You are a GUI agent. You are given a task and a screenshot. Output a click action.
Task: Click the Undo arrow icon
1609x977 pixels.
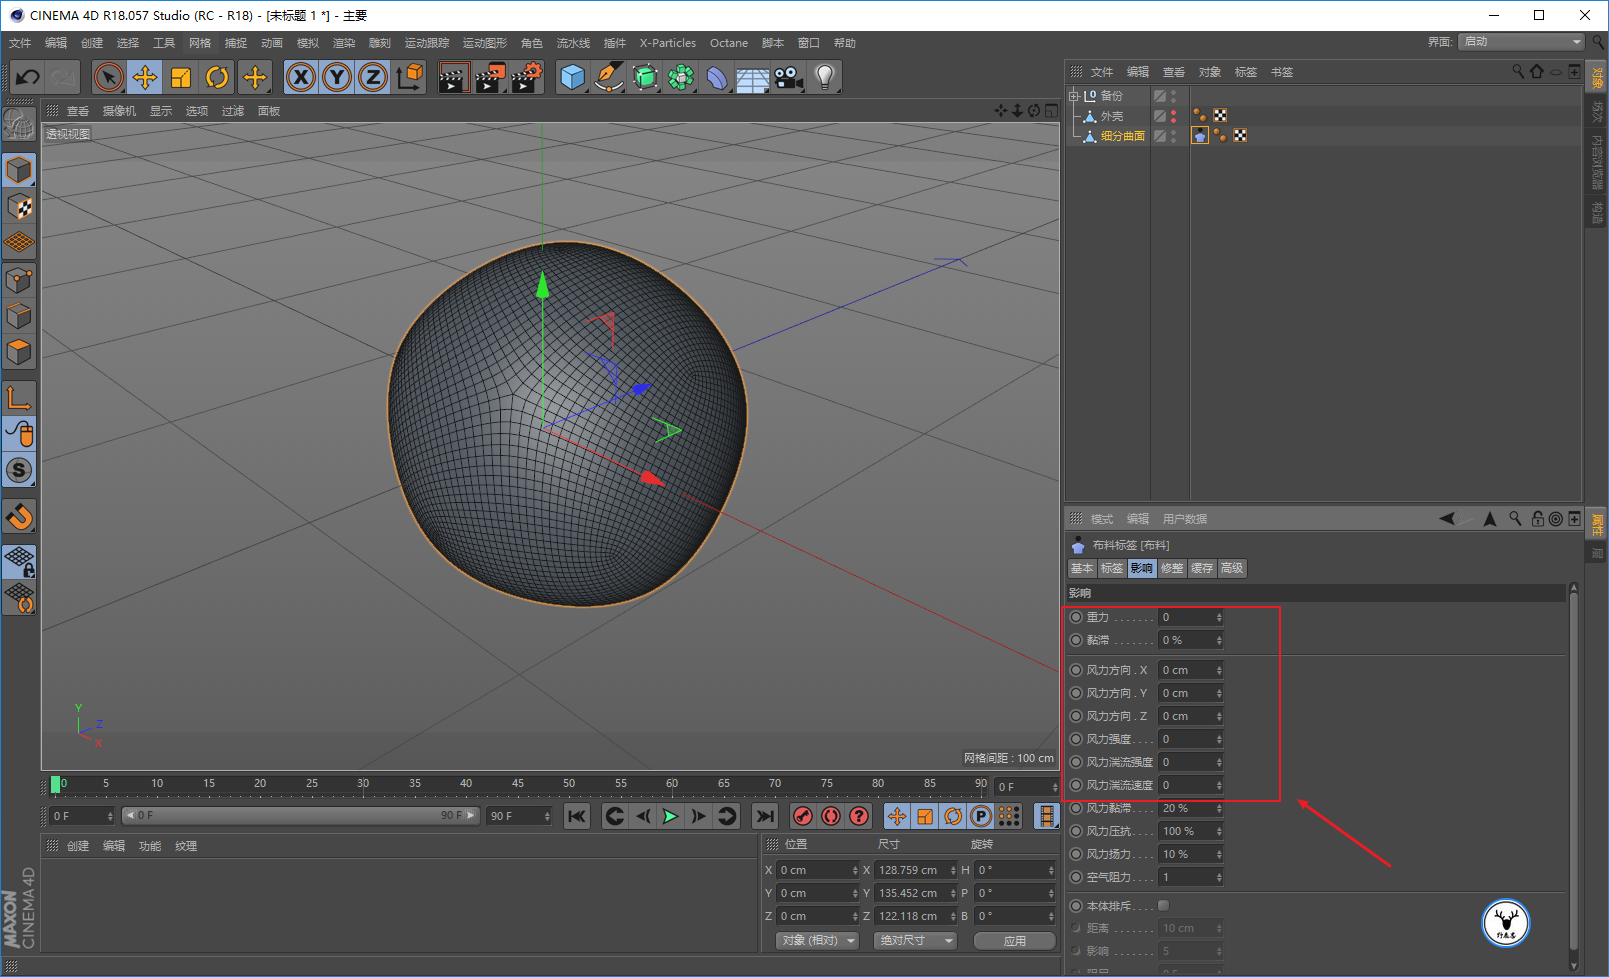coord(28,77)
